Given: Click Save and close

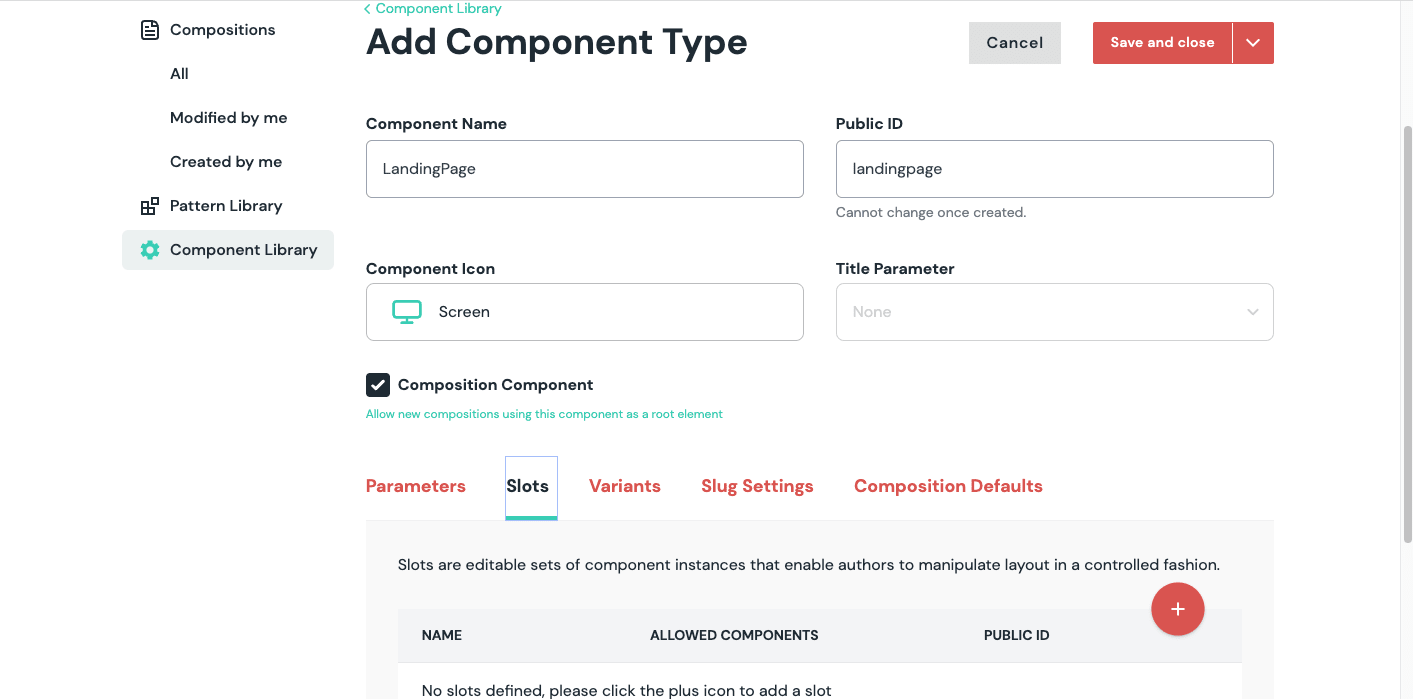Looking at the screenshot, I should click(1162, 43).
